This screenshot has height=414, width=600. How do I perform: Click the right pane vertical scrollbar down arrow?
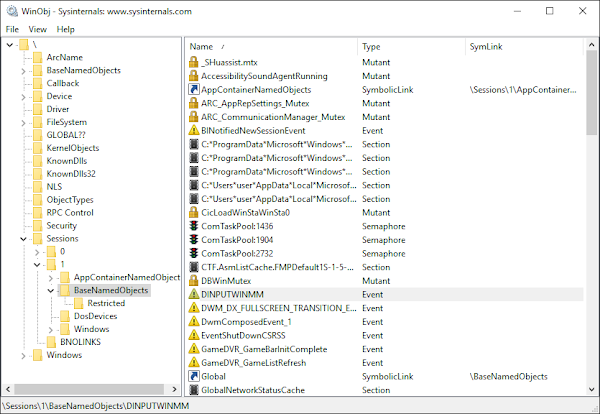click(589, 389)
